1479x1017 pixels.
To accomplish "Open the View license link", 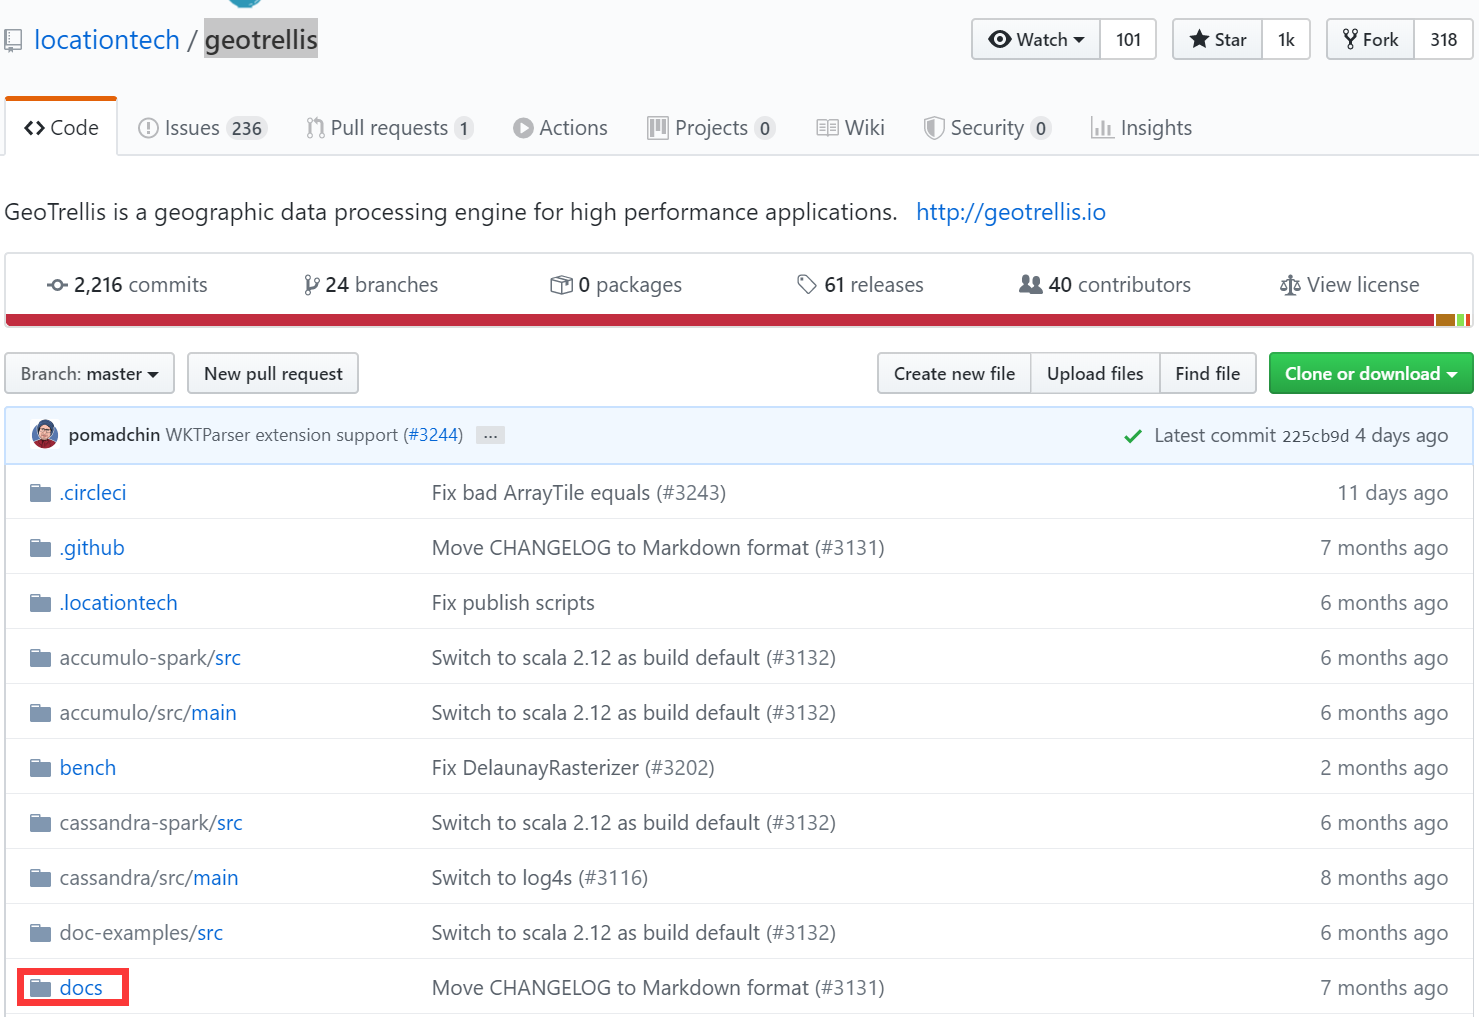I will pos(1349,285).
